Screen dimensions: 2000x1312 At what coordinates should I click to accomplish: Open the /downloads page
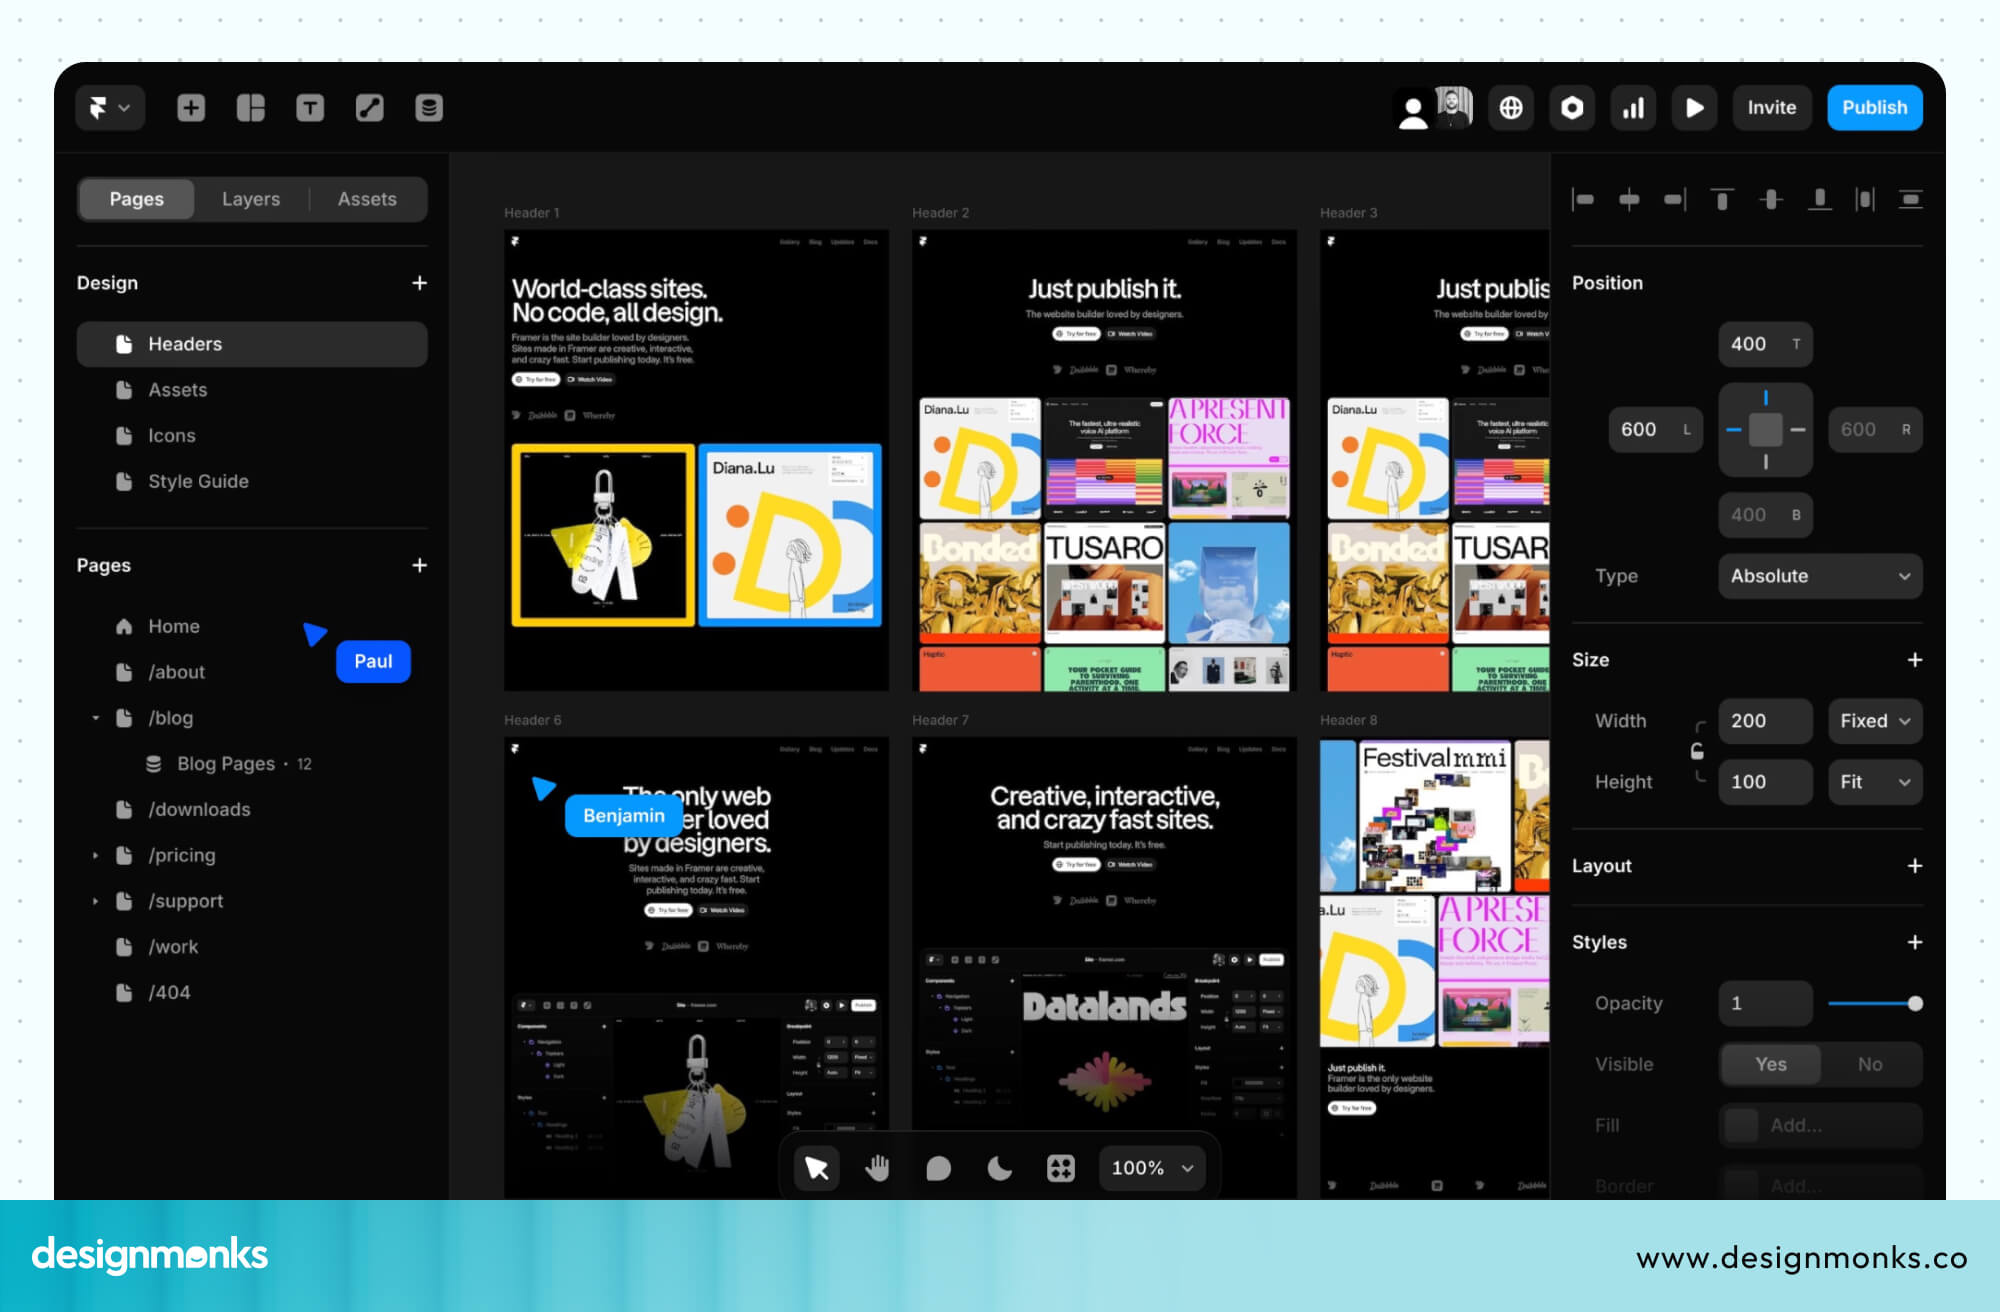pos(252,809)
